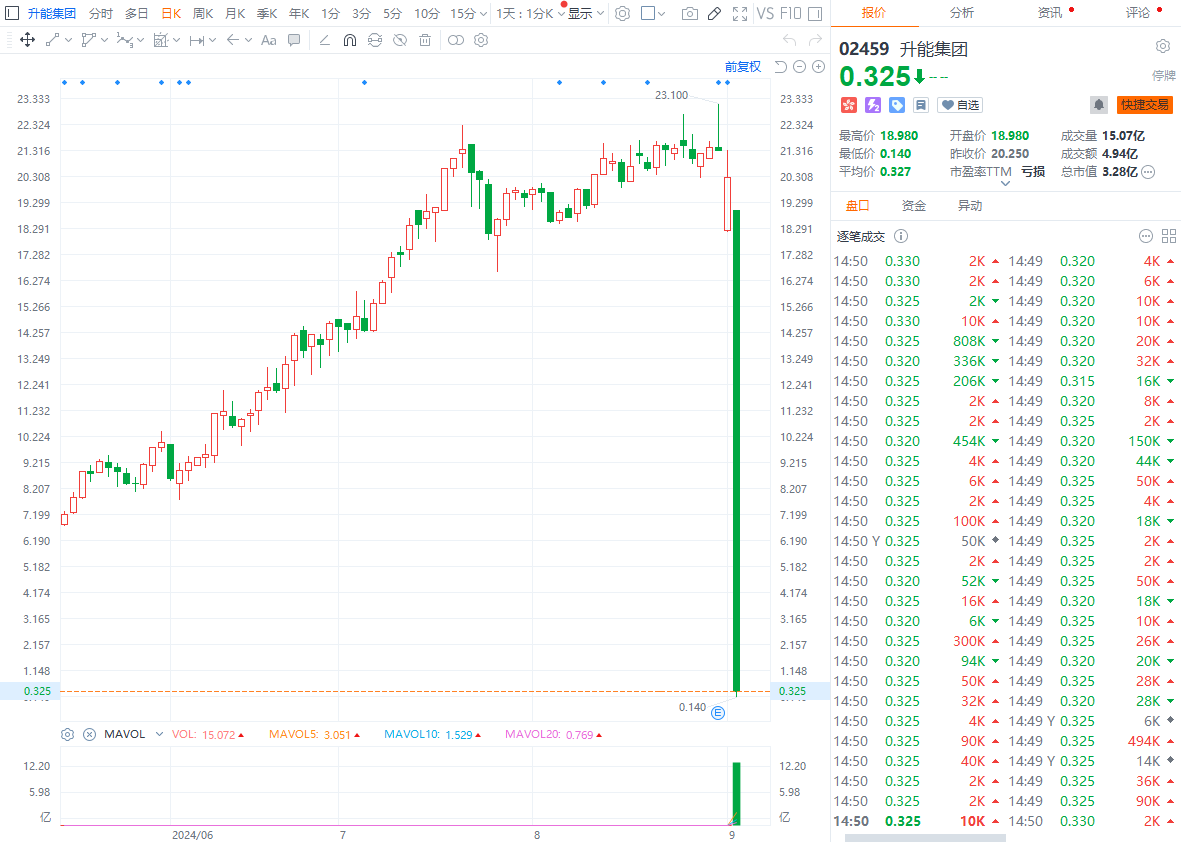
Task: Click the blue tag label icon
Action: (896, 105)
